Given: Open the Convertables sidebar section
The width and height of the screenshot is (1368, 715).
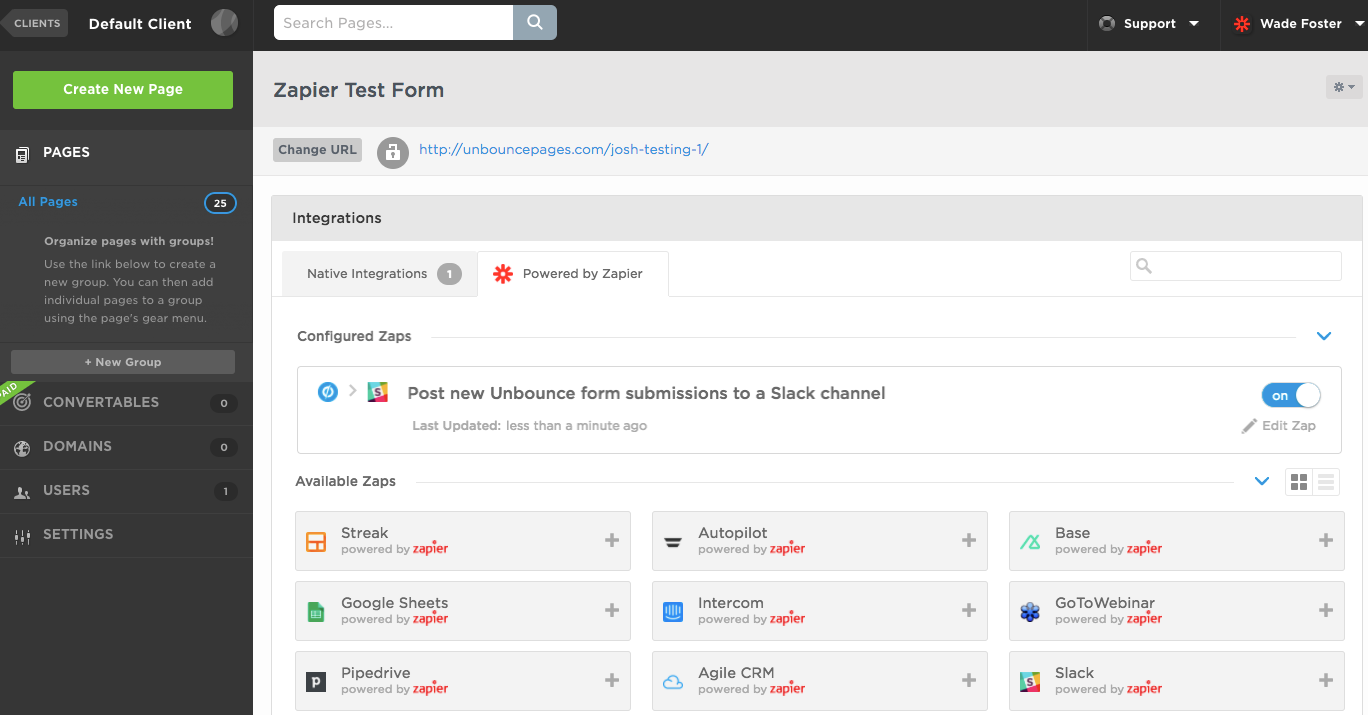Looking at the screenshot, I should point(126,402).
